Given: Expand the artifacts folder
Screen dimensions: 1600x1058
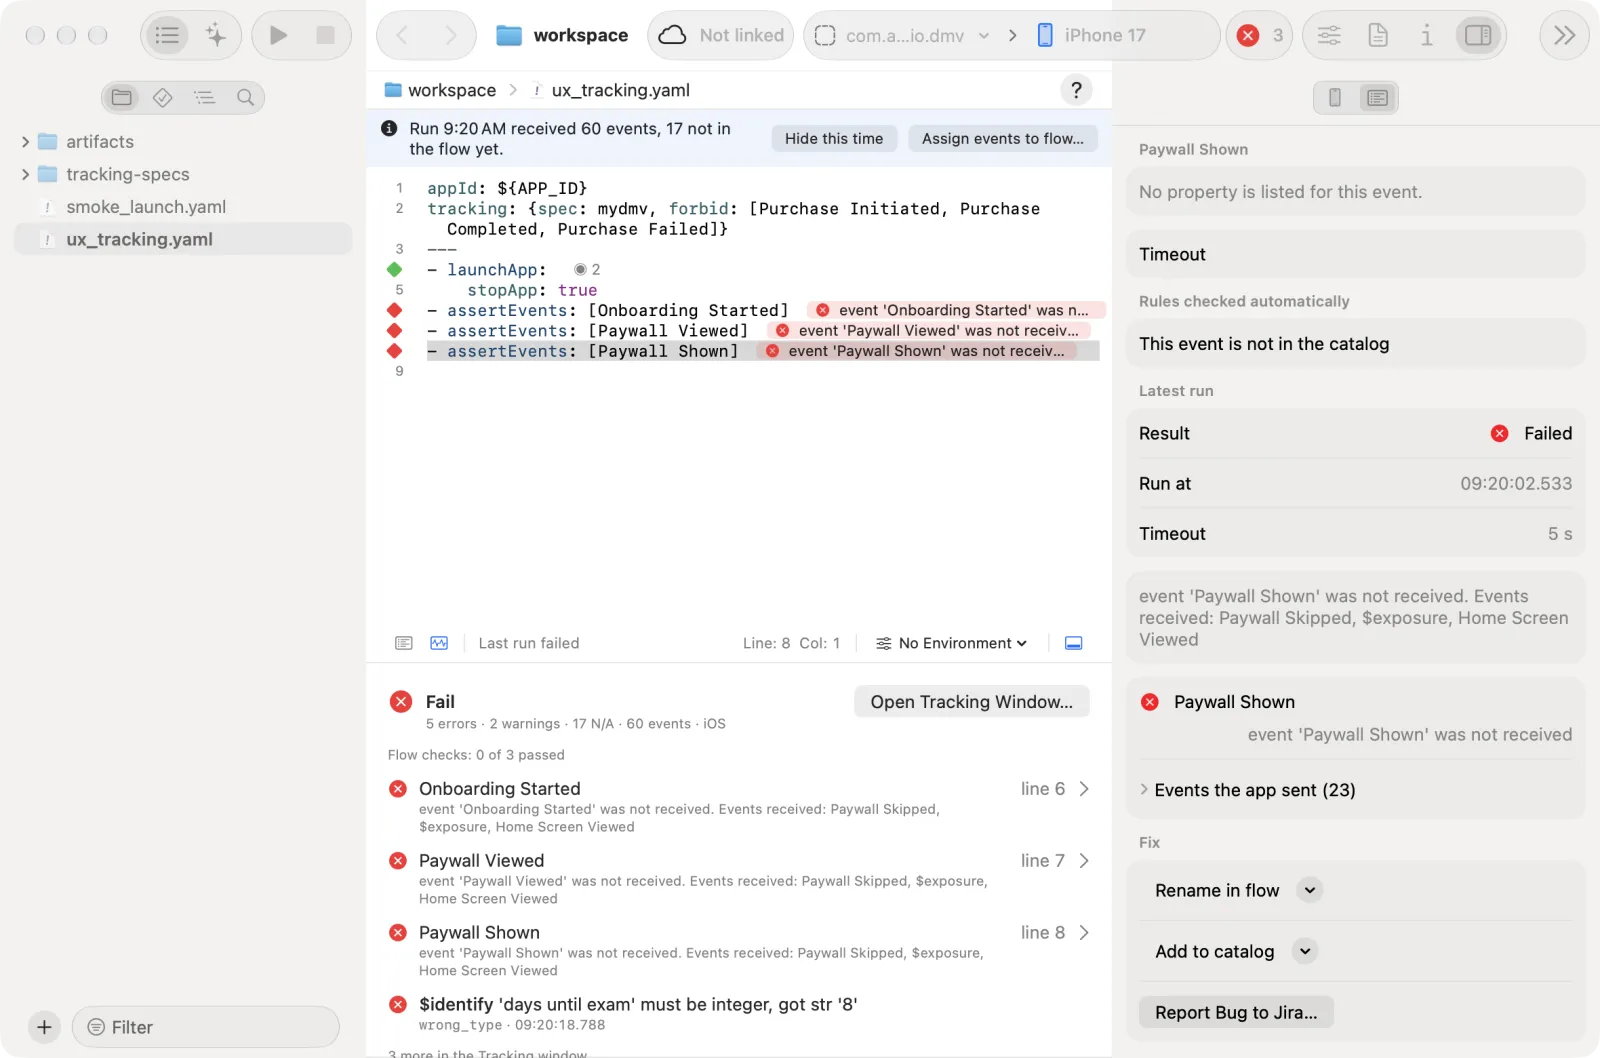Looking at the screenshot, I should (x=26, y=142).
